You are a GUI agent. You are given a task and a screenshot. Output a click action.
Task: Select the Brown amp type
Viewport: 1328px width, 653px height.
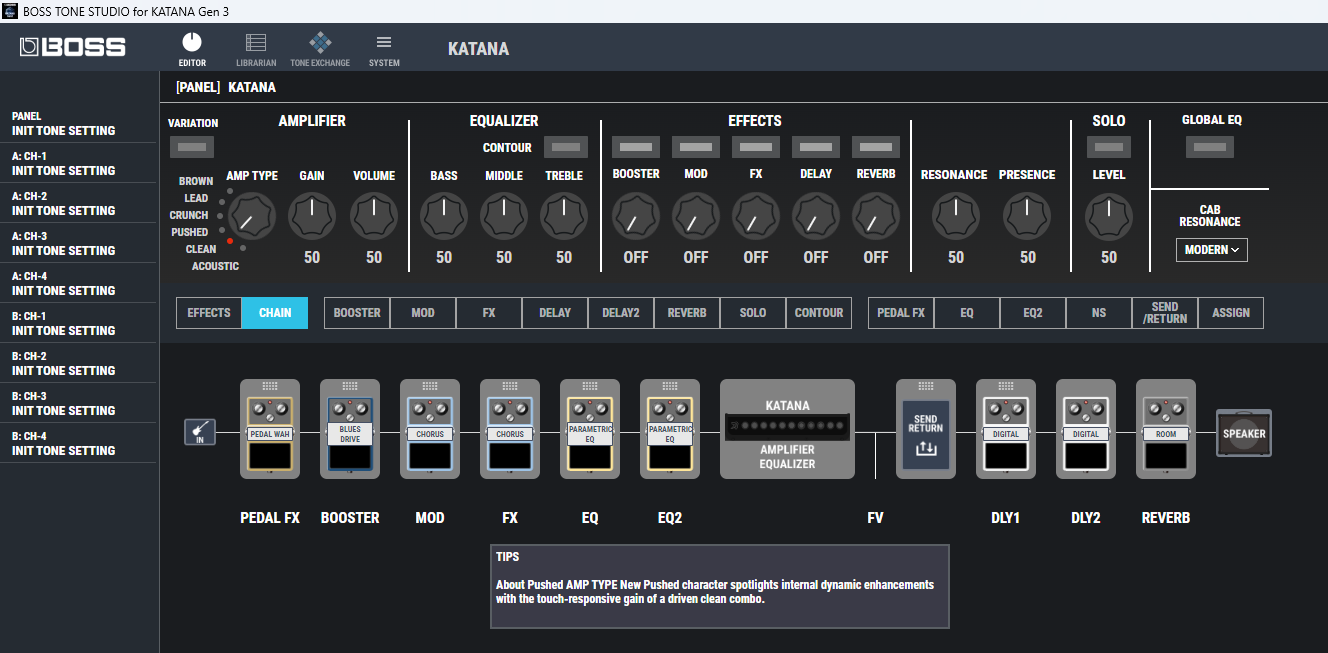(196, 181)
